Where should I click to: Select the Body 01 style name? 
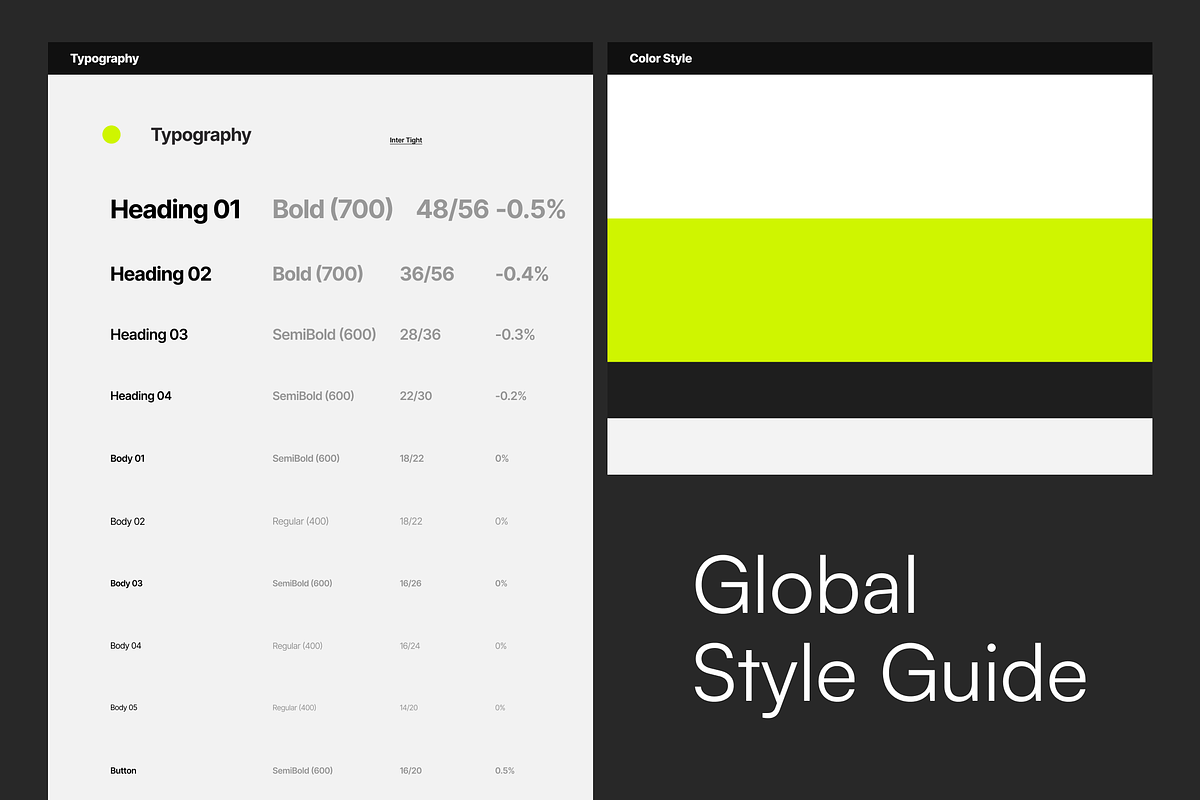pos(128,459)
